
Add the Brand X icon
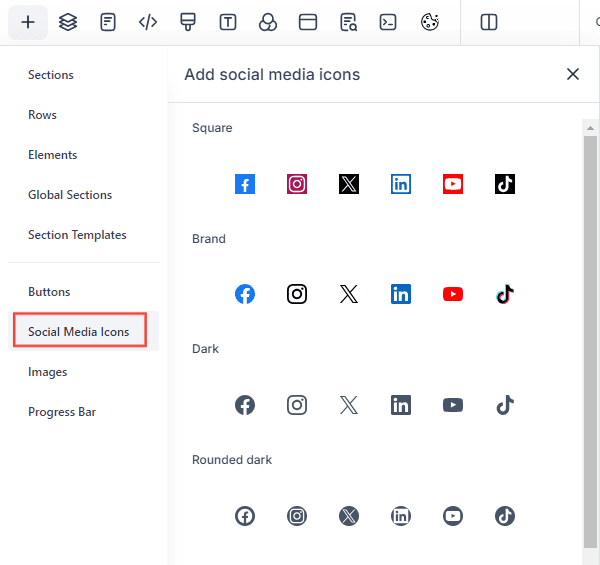(x=349, y=294)
